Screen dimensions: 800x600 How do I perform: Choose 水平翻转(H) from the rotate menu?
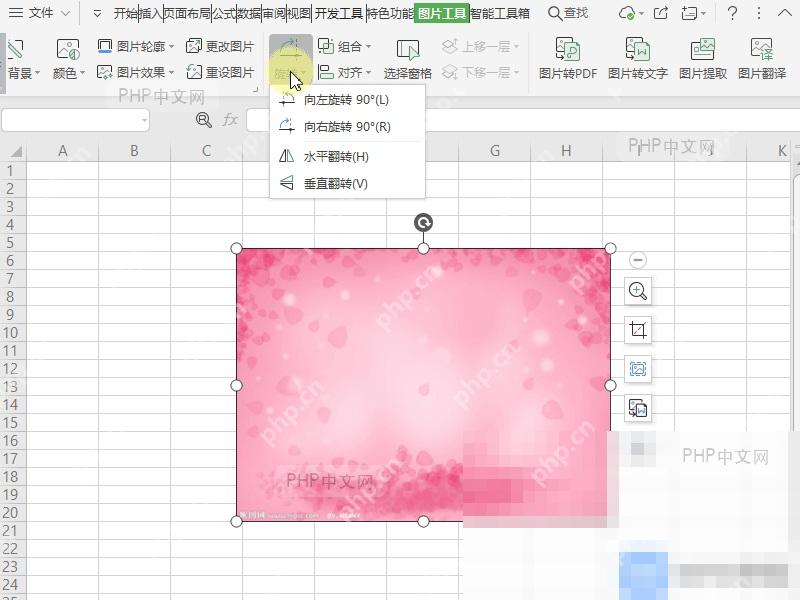[347, 156]
